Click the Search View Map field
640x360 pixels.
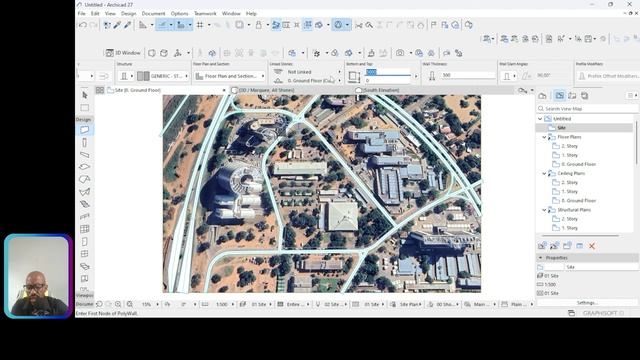pyautogui.click(x=587, y=109)
